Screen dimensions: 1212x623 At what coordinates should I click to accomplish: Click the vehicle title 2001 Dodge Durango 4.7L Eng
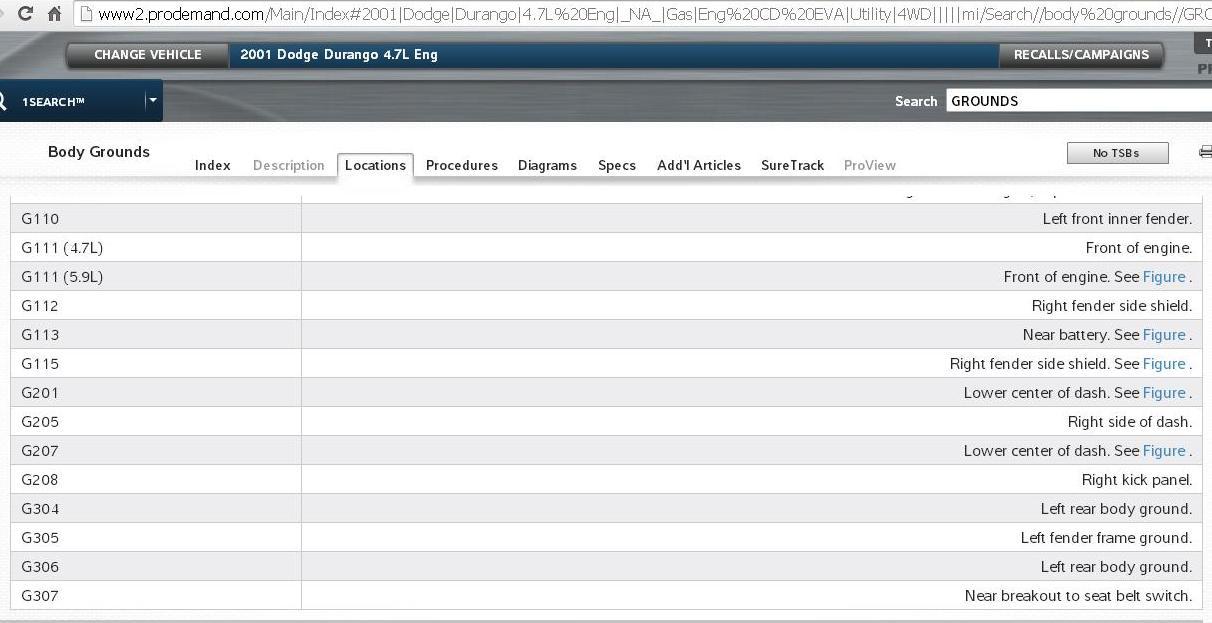click(339, 55)
